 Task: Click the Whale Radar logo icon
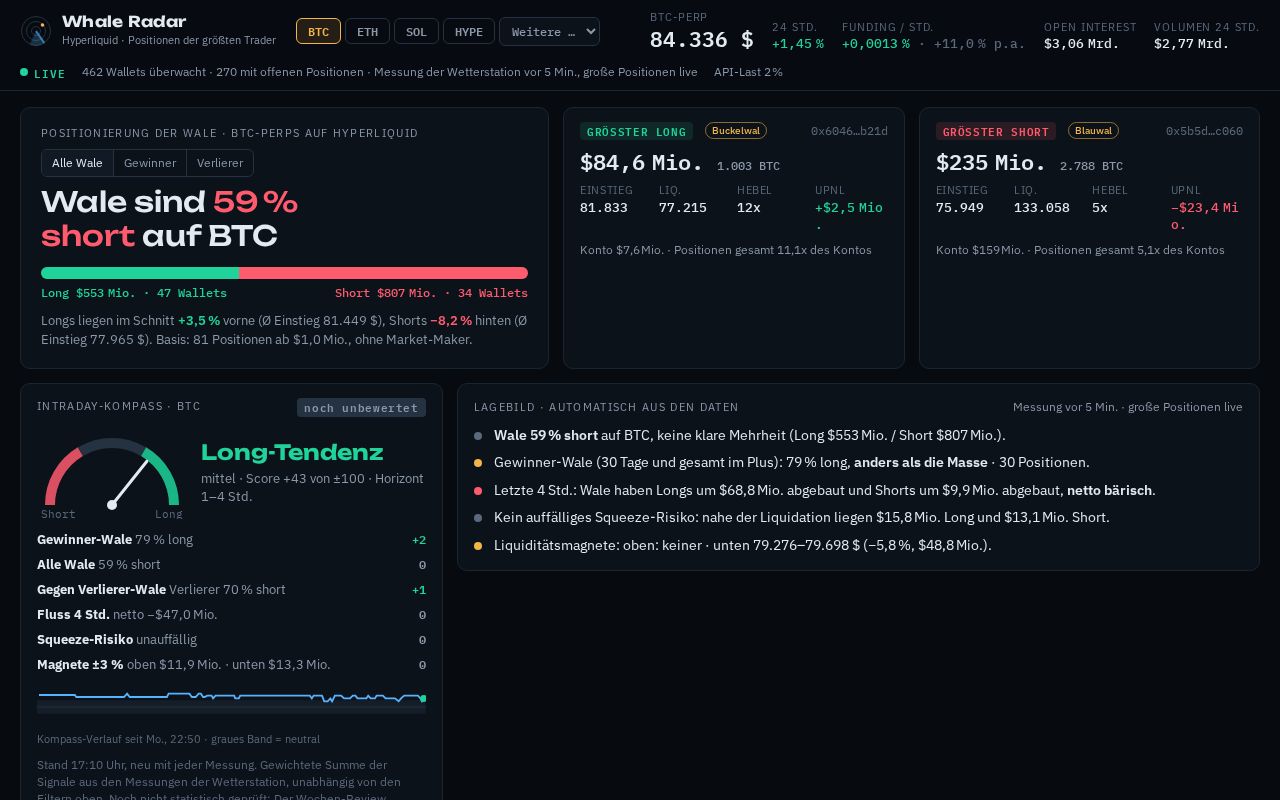coord(36,31)
